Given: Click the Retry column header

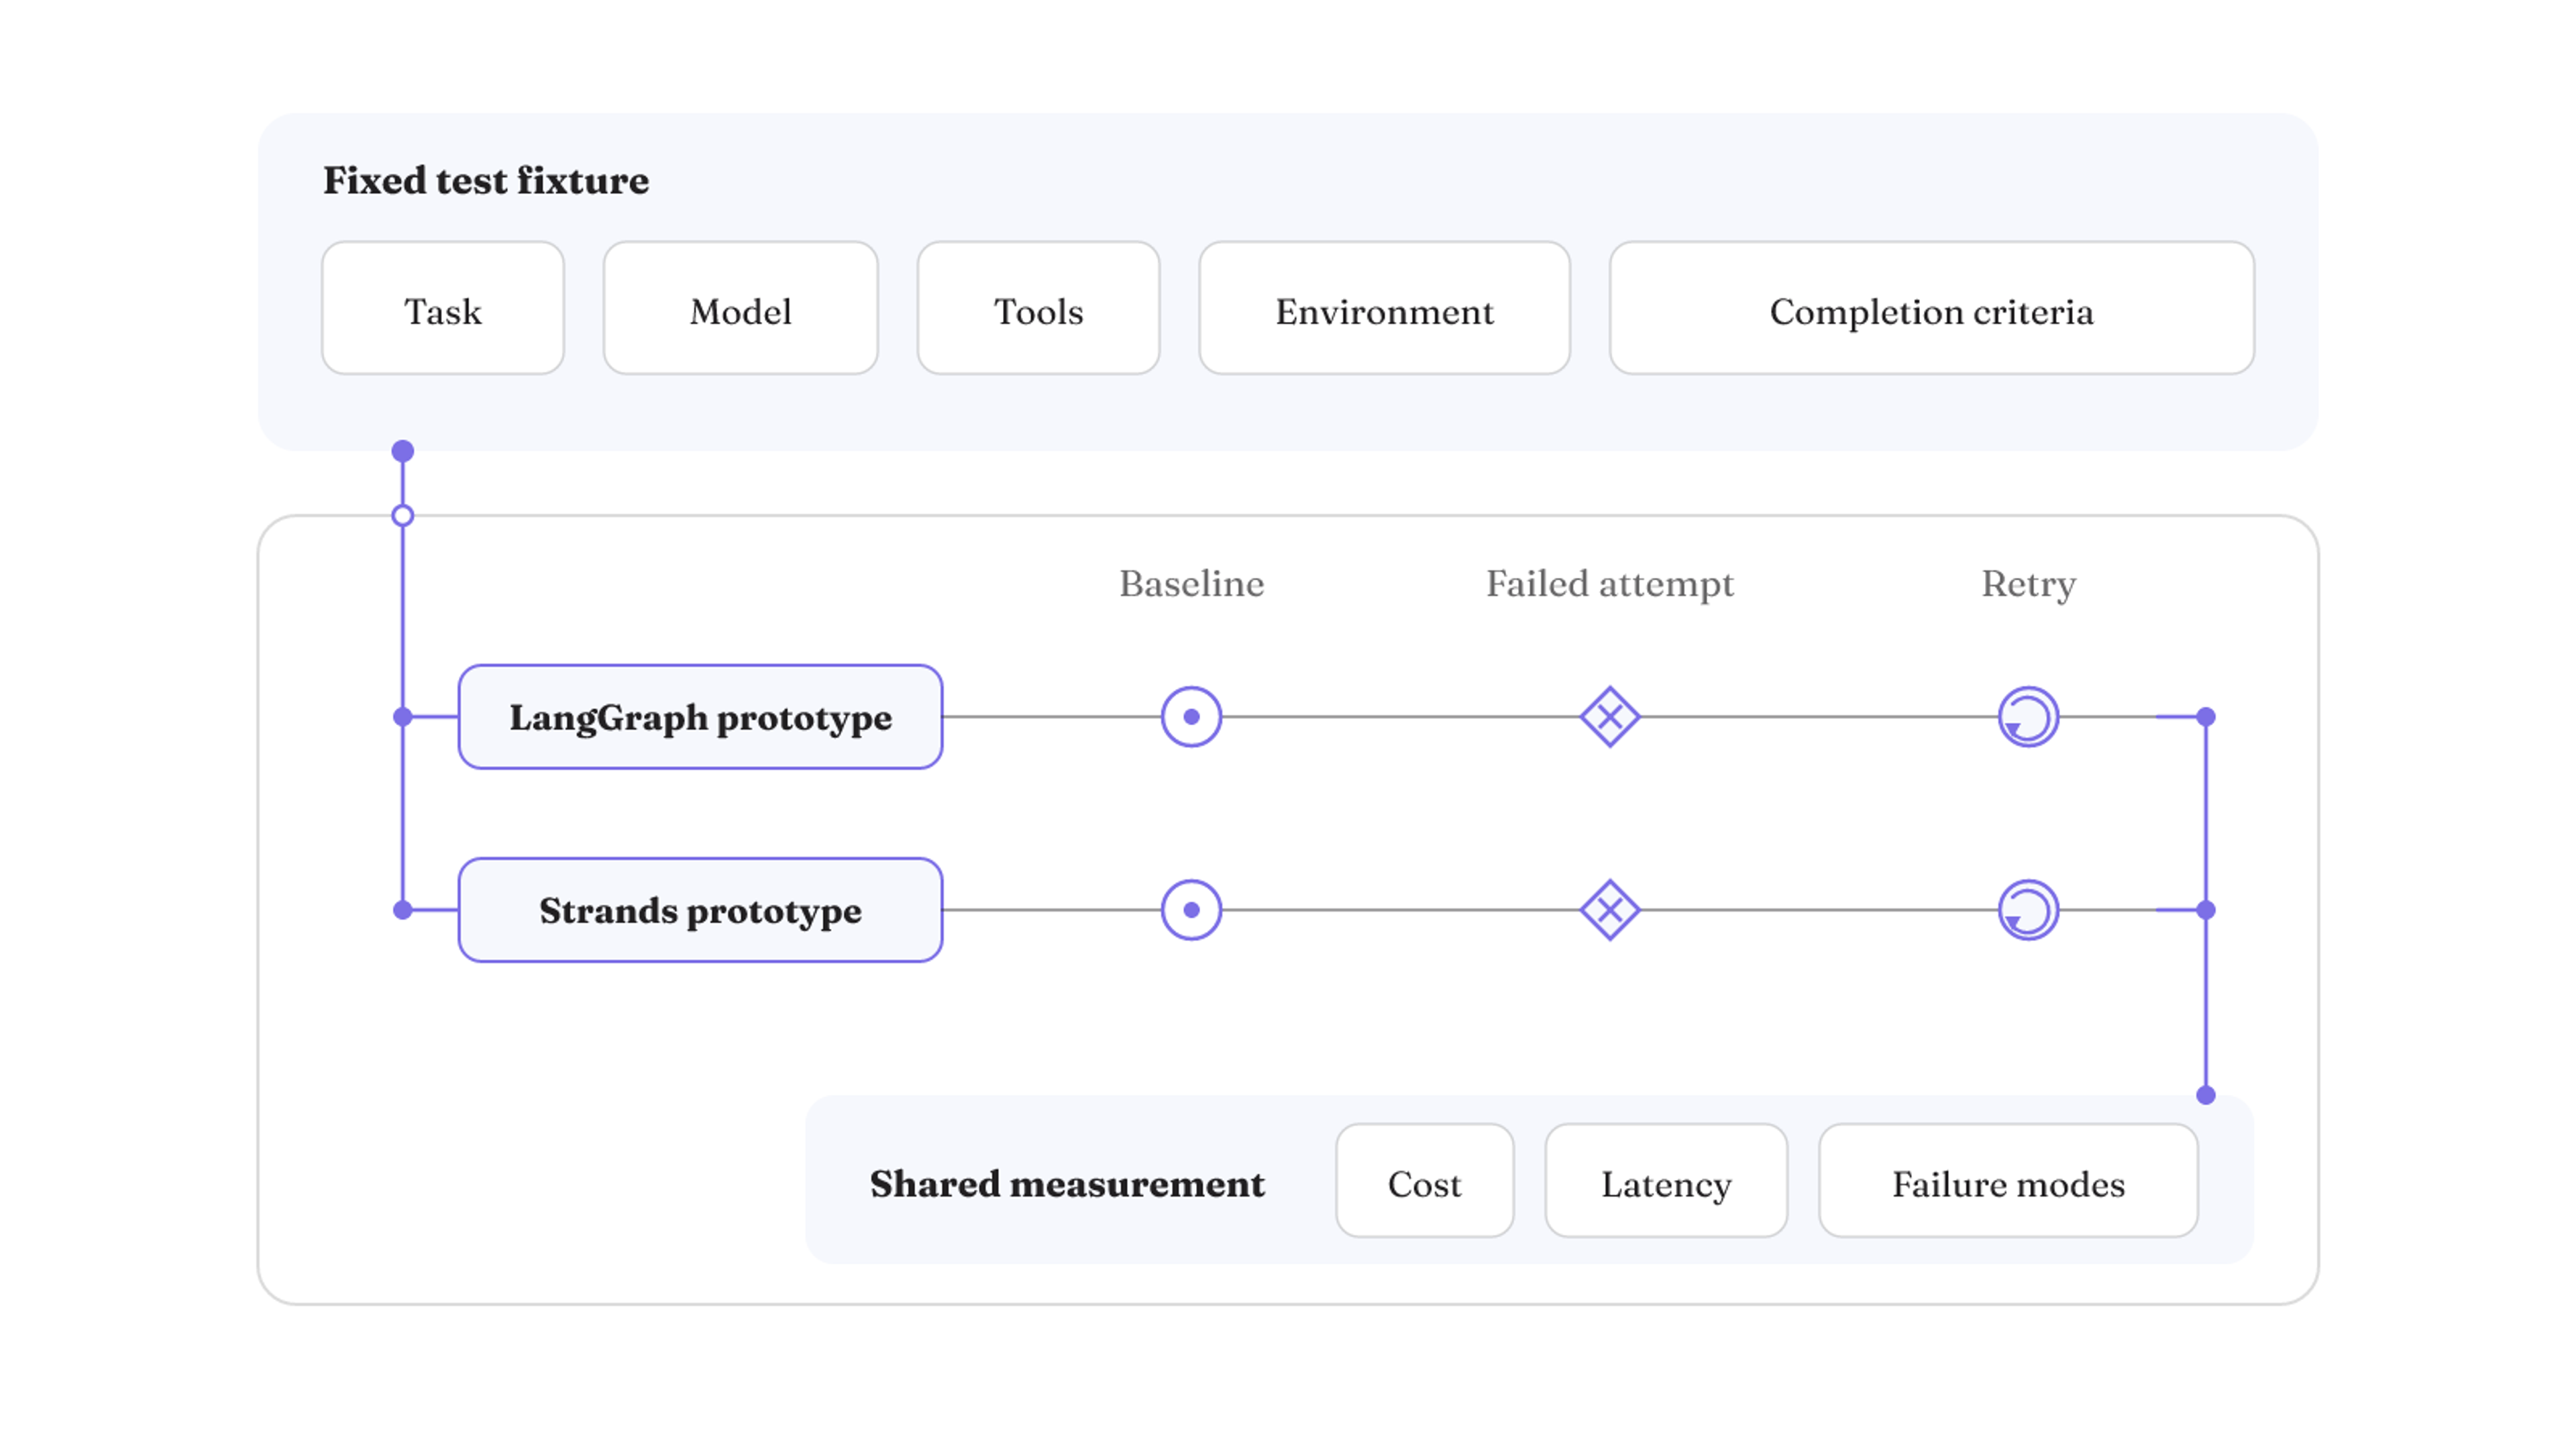Looking at the screenshot, I should (x=2028, y=584).
